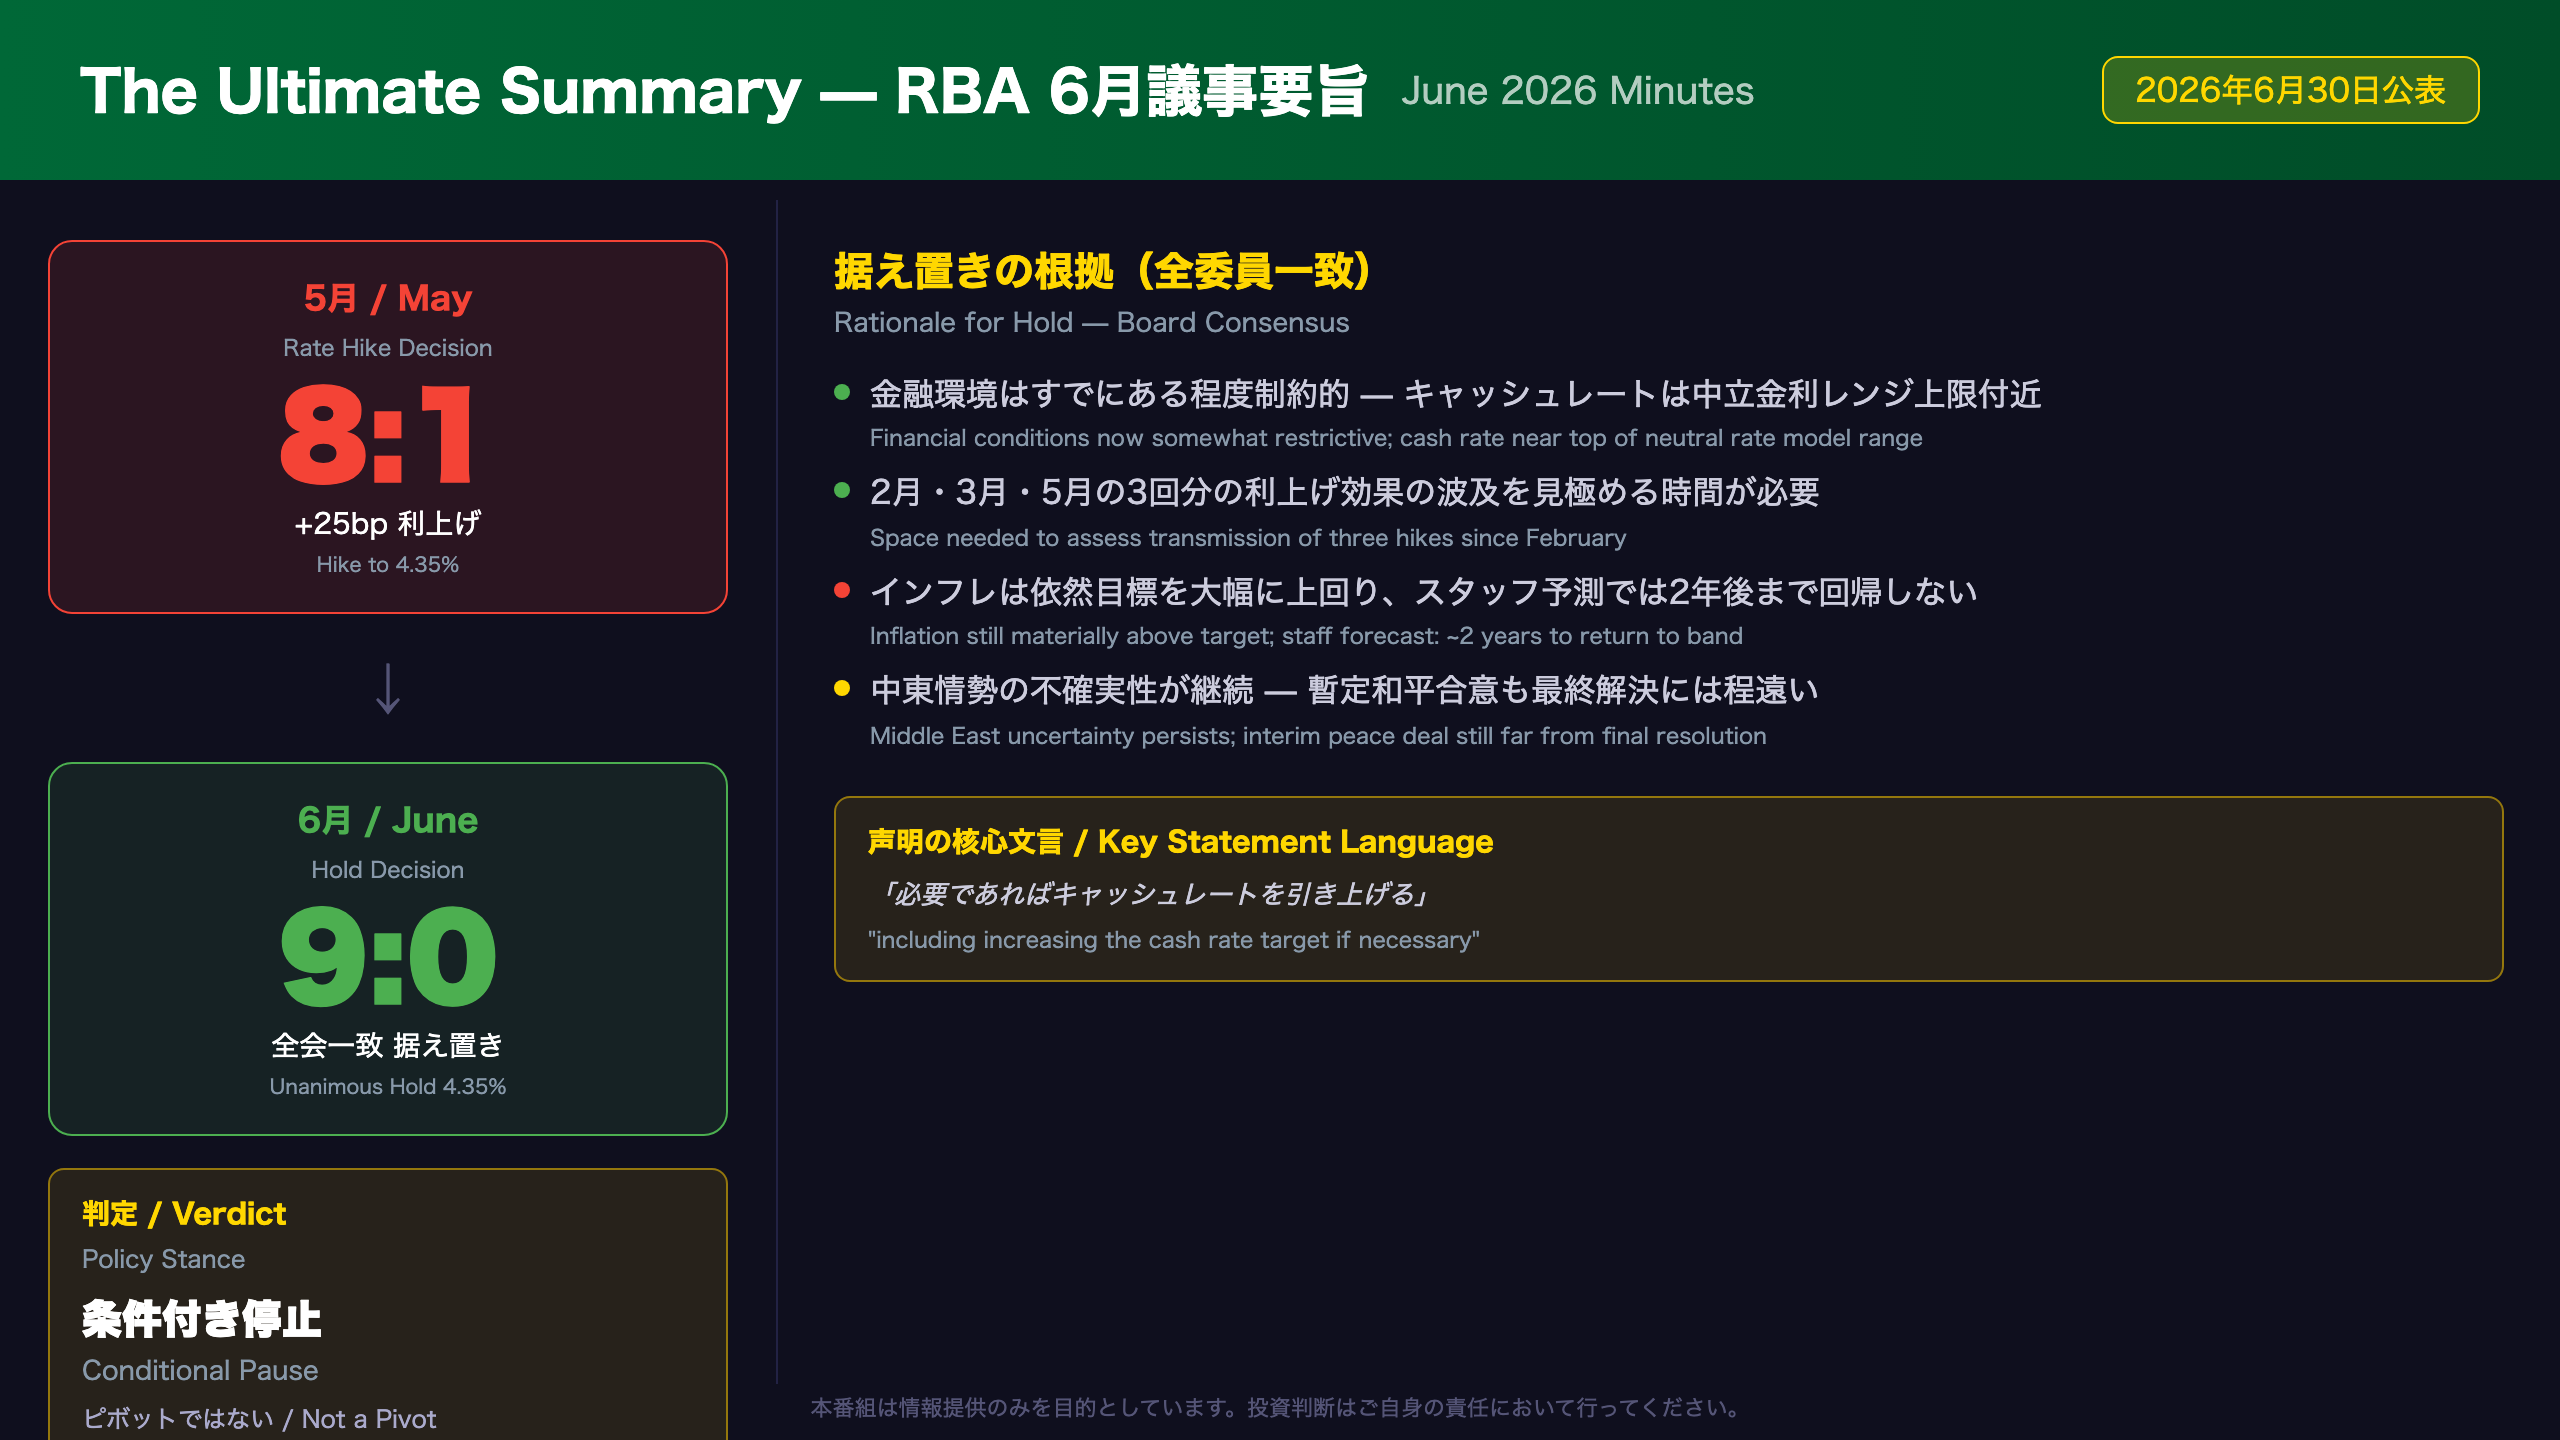This screenshot has height=1440, width=2560.
Task: Click "Unanimous Hold 4.35%" caption
Action: (388, 1087)
